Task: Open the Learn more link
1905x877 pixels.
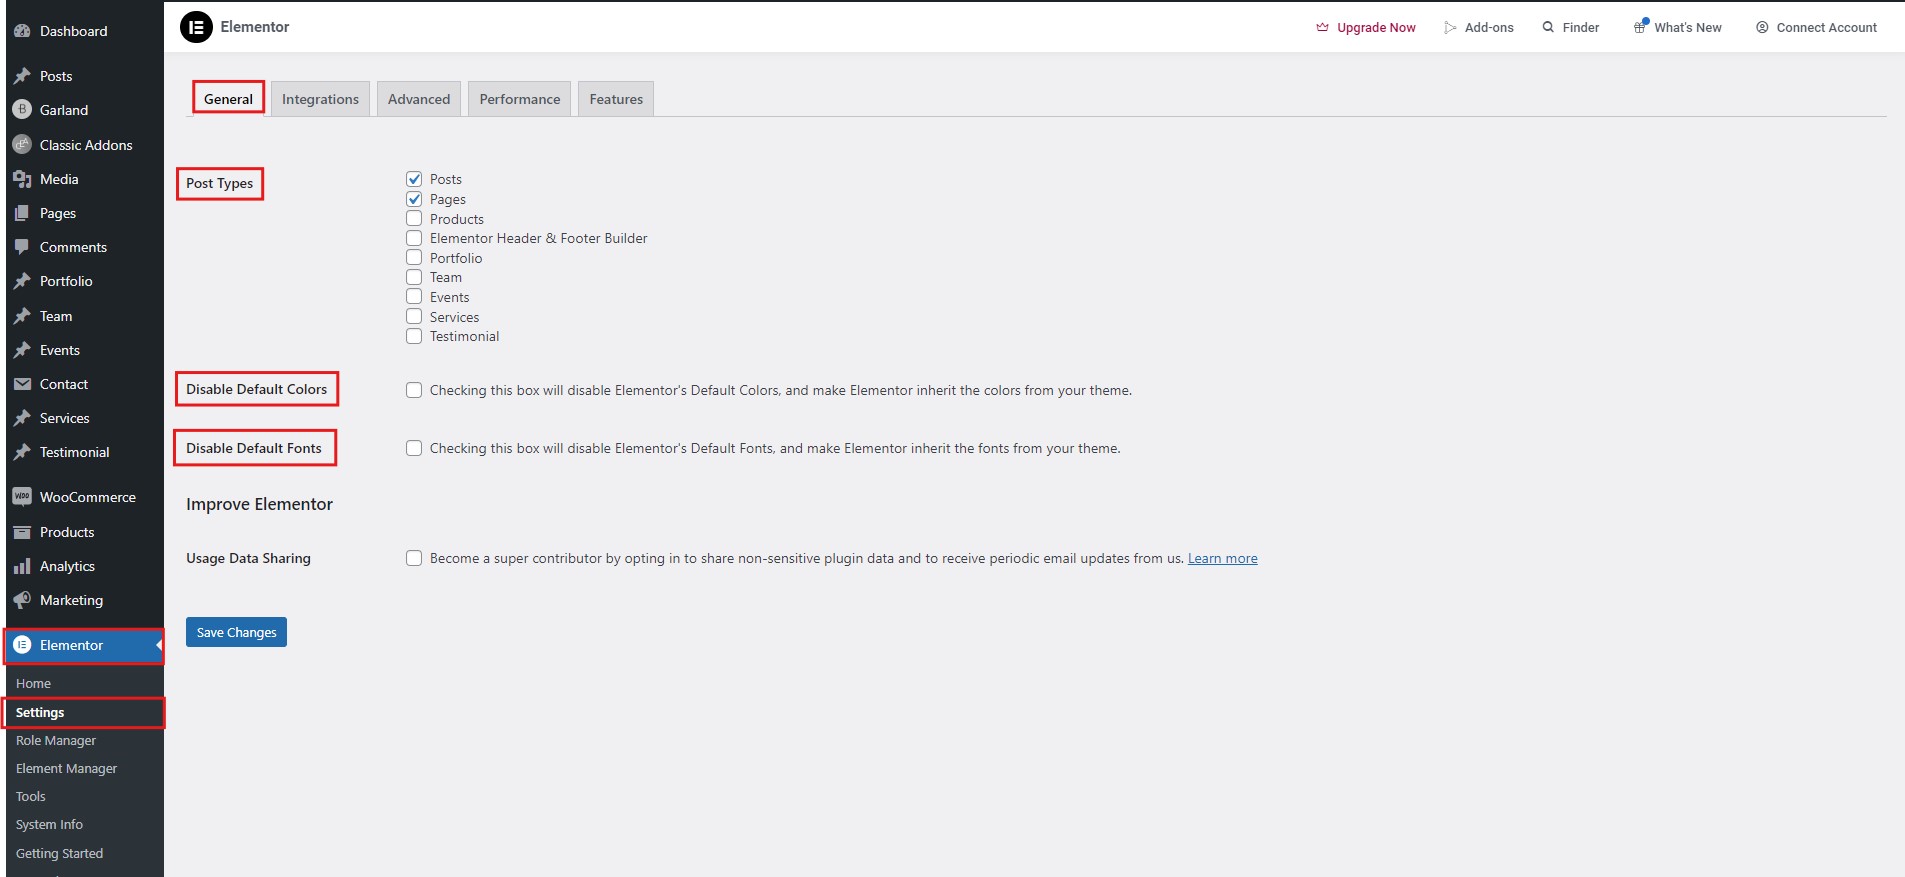Action: pyautogui.click(x=1222, y=558)
